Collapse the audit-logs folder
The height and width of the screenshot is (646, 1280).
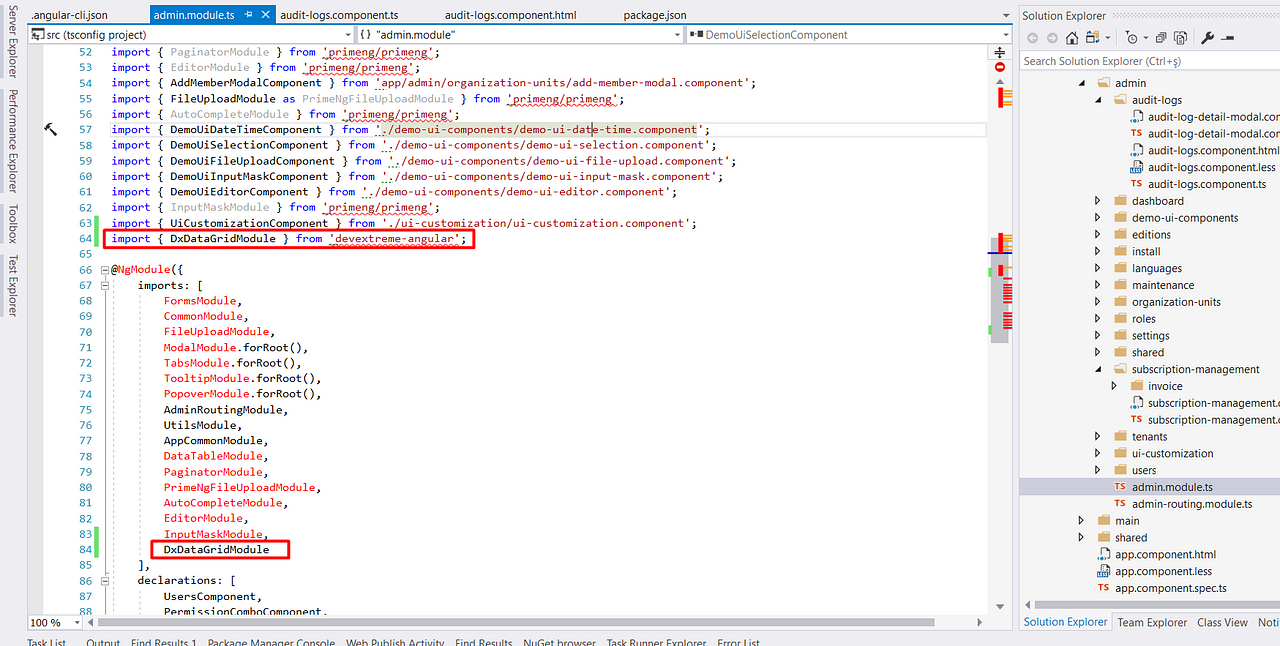(x=1098, y=100)
